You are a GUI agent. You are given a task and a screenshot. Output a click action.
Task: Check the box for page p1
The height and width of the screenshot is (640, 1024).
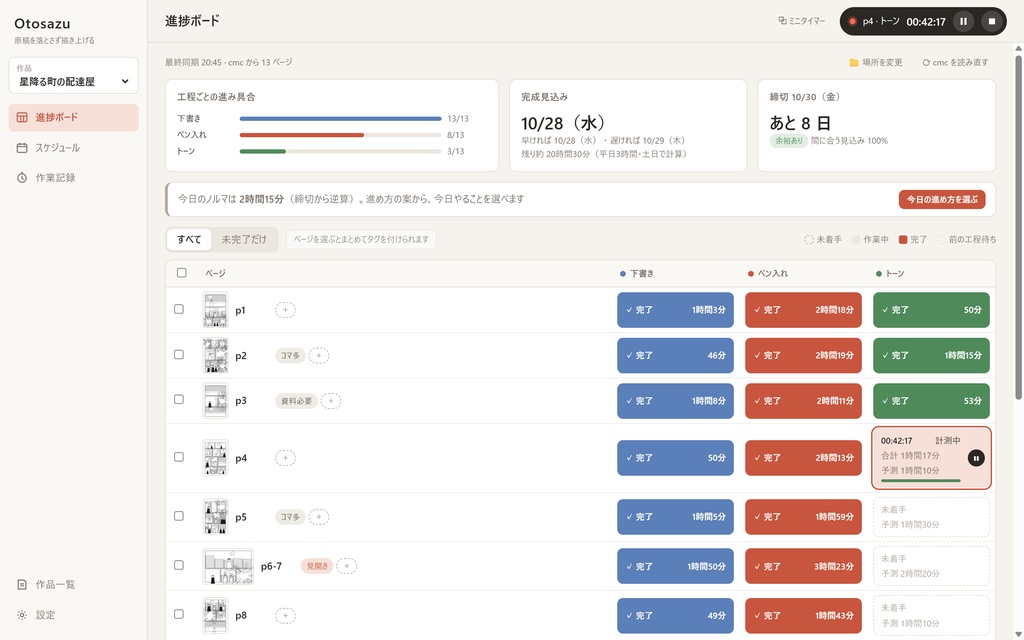coord(179,310)
